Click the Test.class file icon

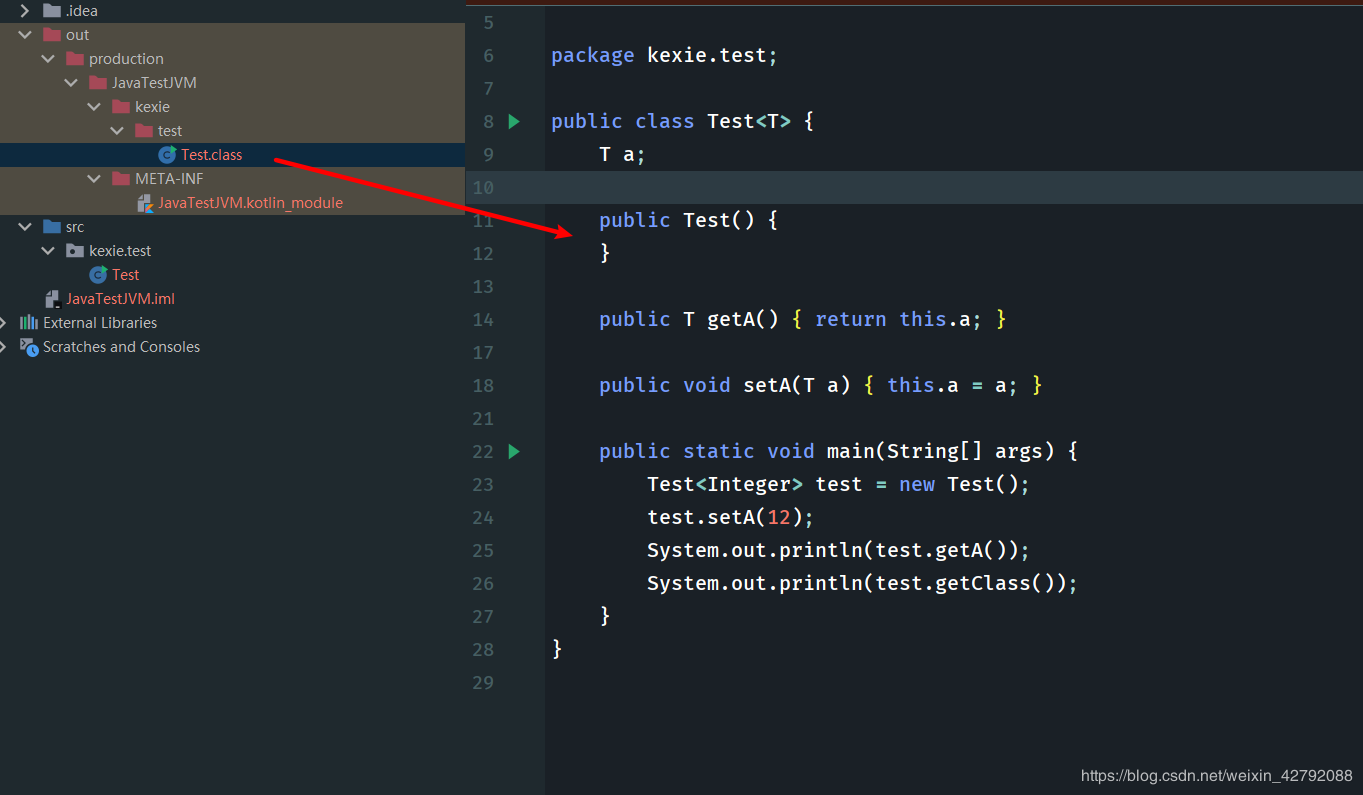(167, 155)
